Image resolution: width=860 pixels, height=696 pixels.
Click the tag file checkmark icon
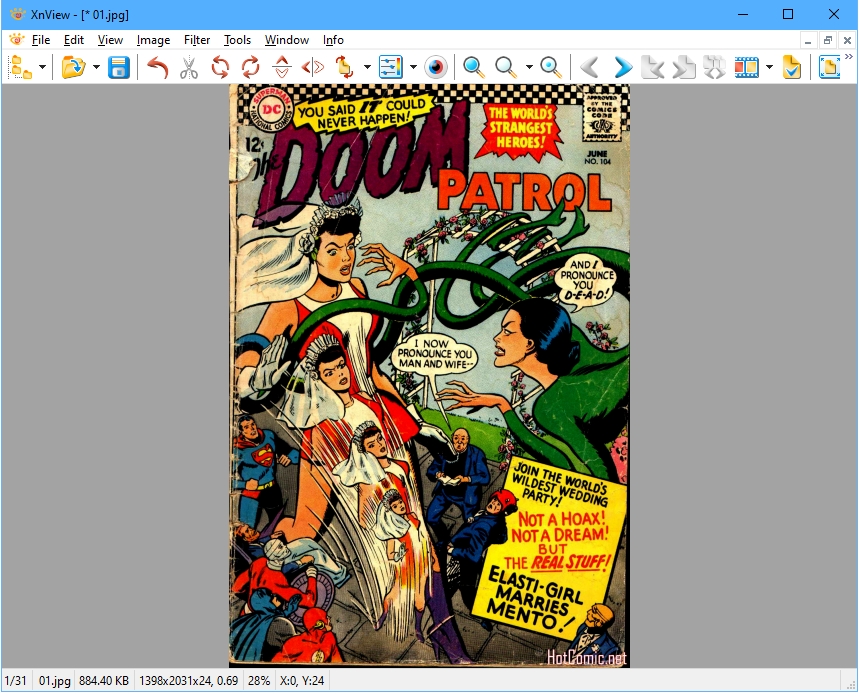click(791, 67)
